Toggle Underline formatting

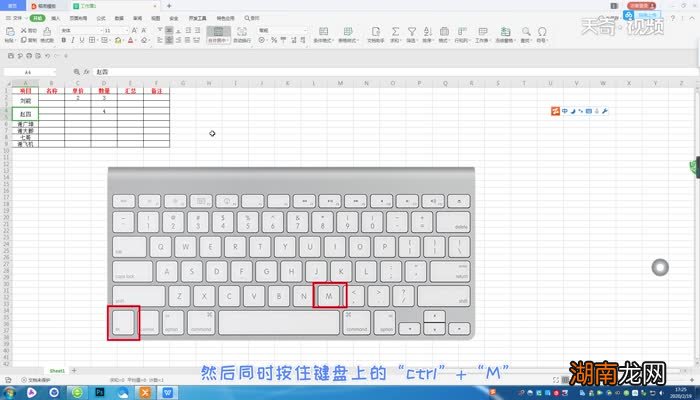[x=82, y=40]
